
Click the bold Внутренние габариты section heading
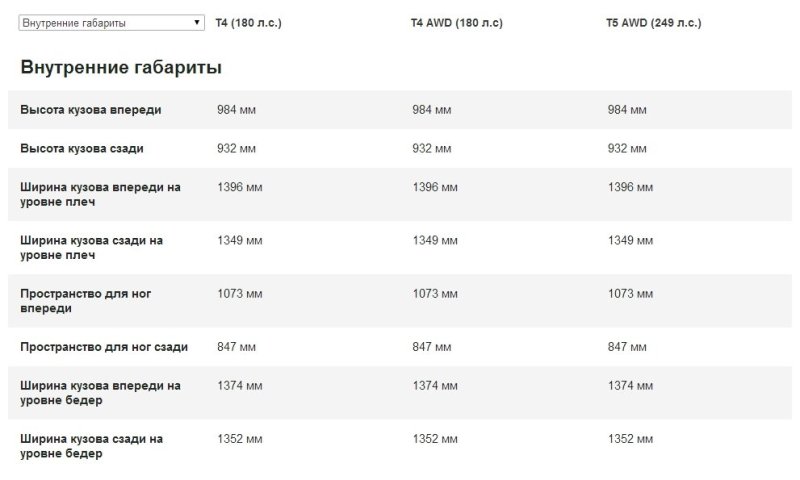pyautogui.click(x=121, y=68)
